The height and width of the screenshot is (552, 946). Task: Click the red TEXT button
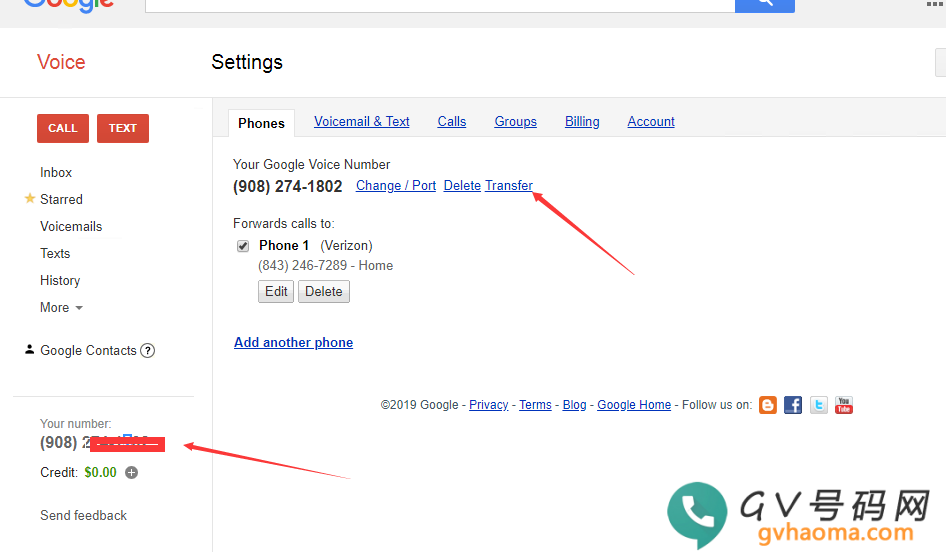tap(122, 128)
